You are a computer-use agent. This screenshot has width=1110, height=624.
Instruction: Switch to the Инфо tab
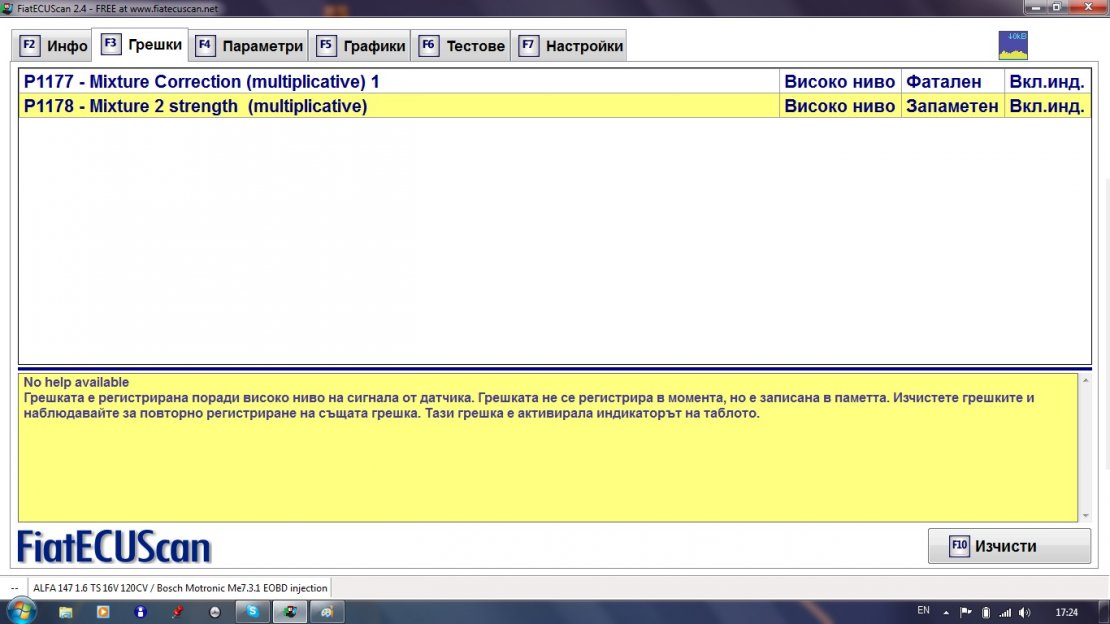pos(54,46)
